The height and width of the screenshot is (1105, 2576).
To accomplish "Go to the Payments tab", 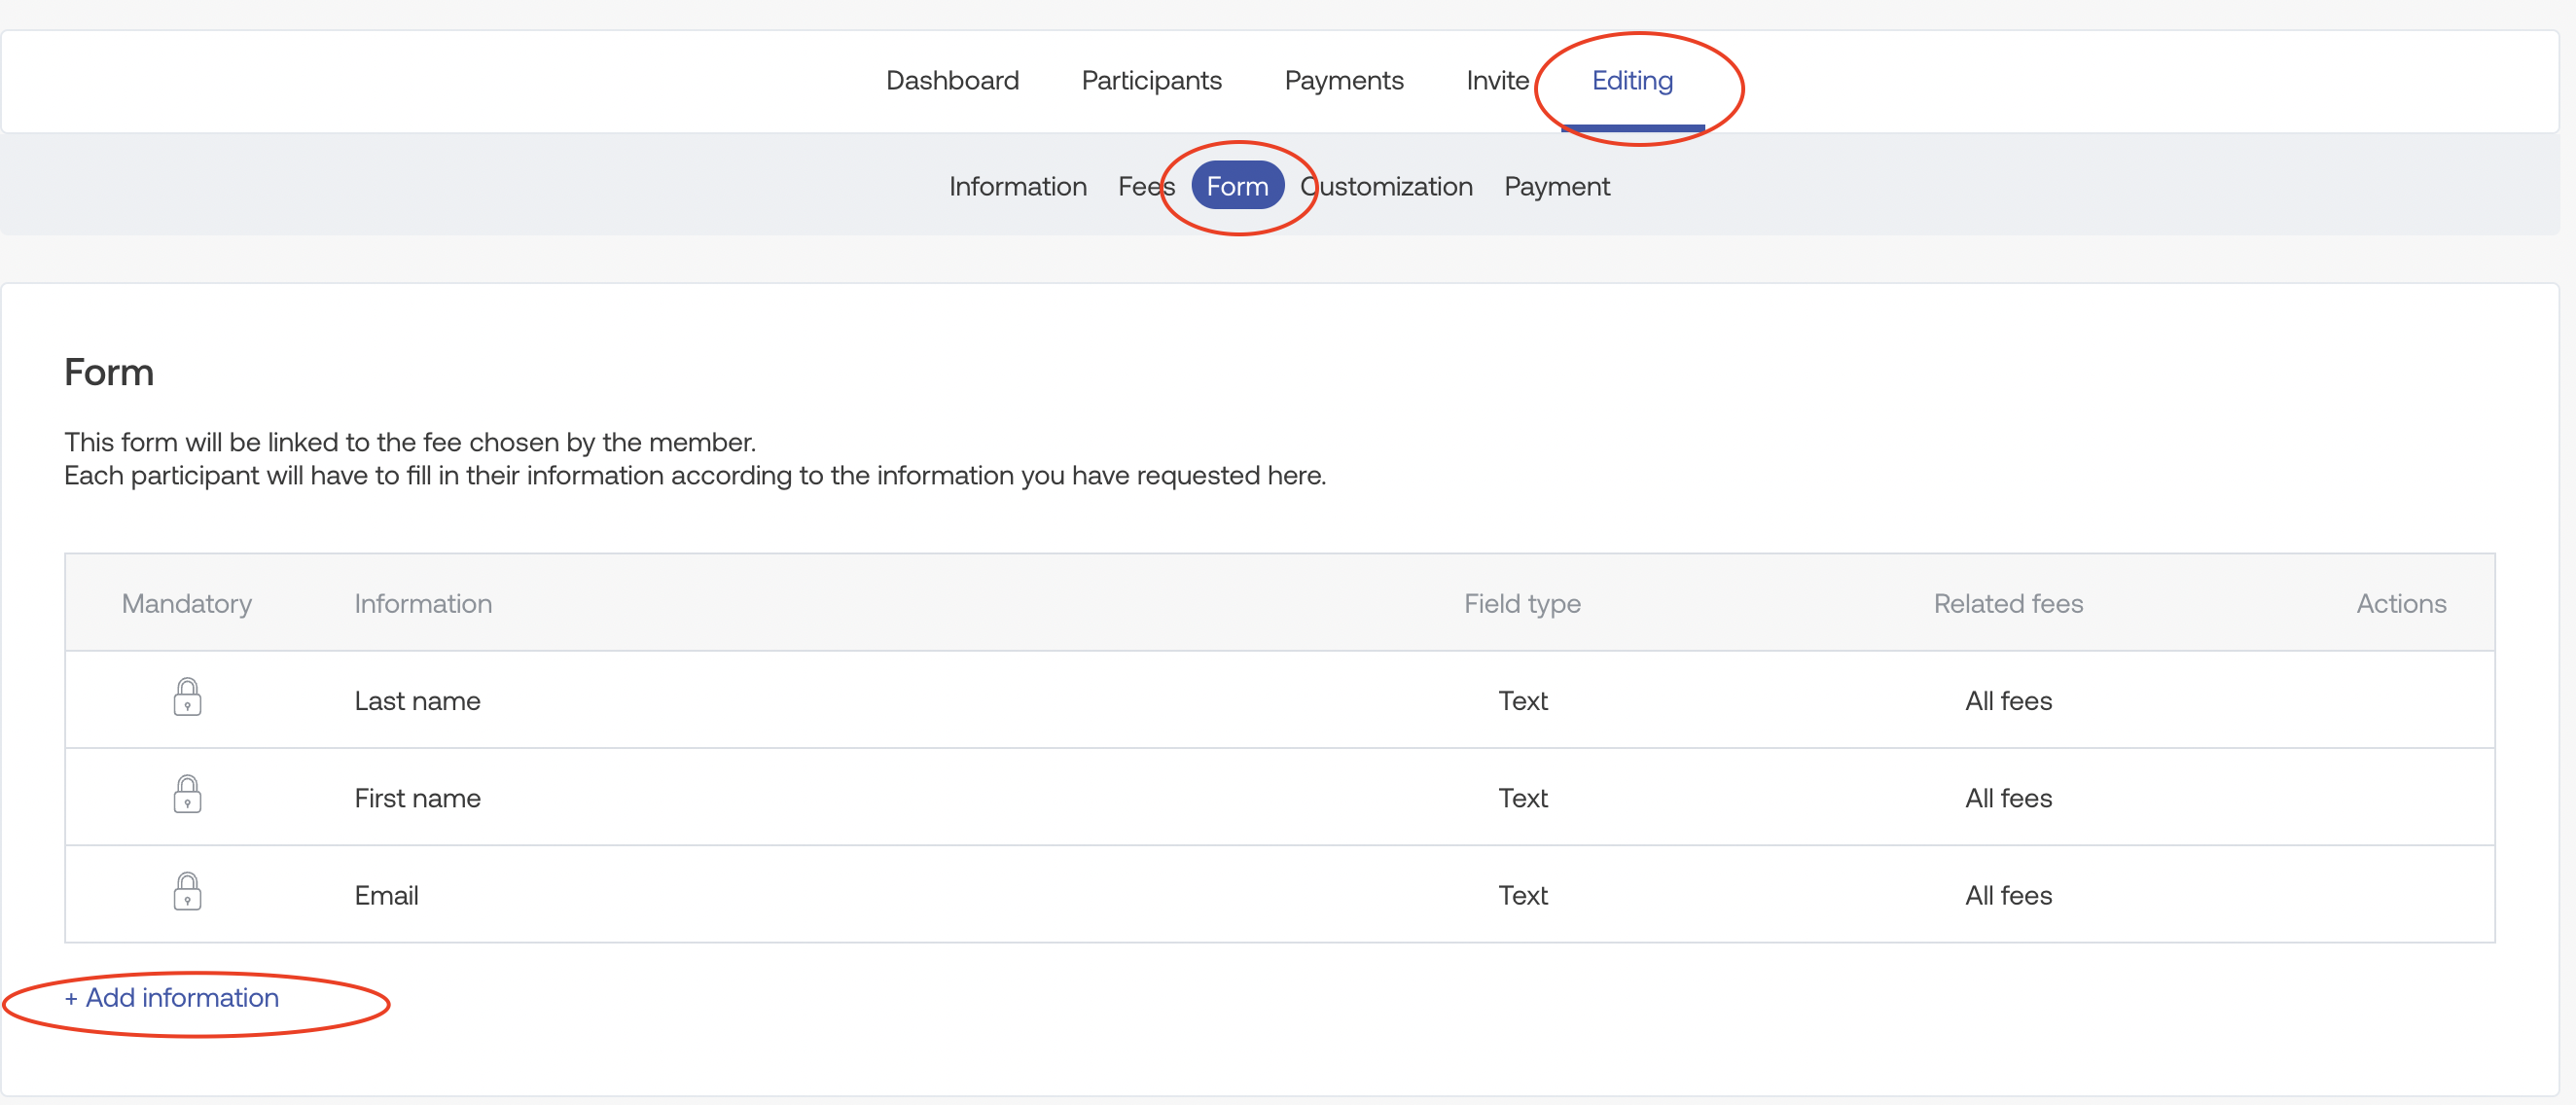I will pos(1343,80).
